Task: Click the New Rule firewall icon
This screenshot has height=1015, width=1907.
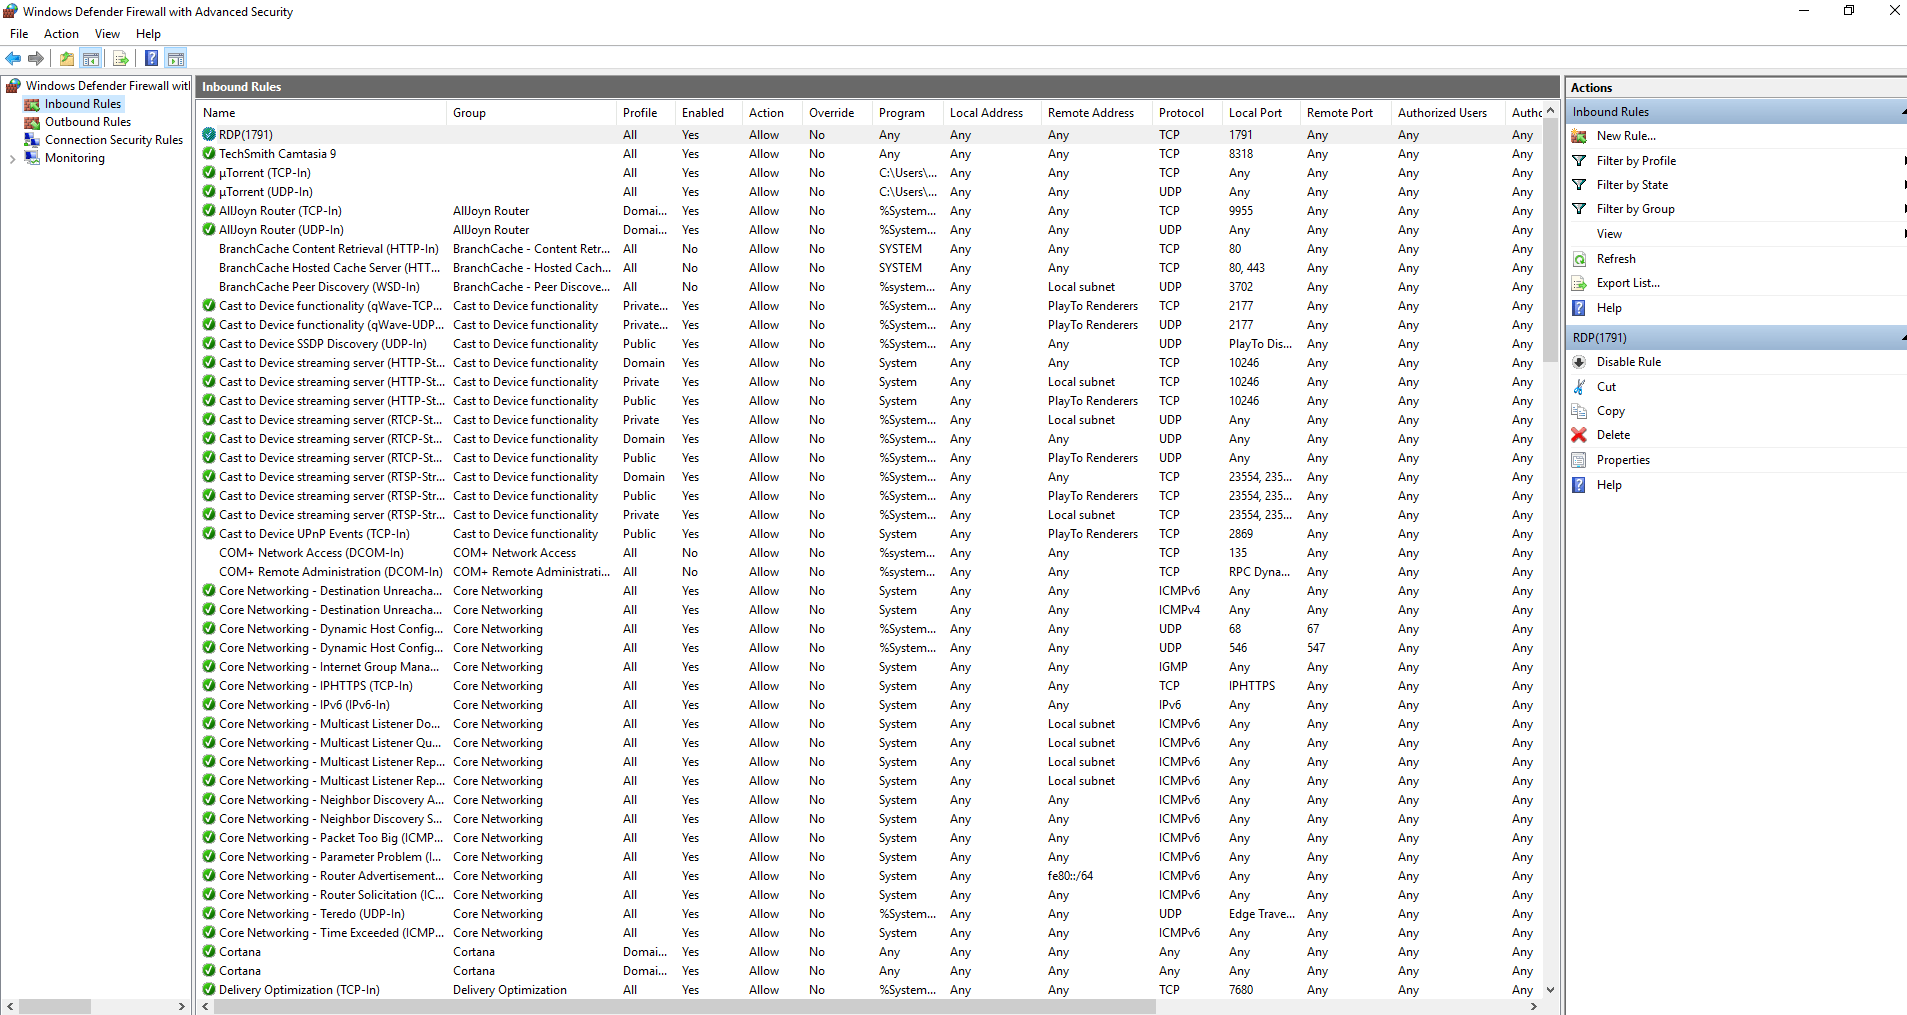Action: pos(1580,136)
